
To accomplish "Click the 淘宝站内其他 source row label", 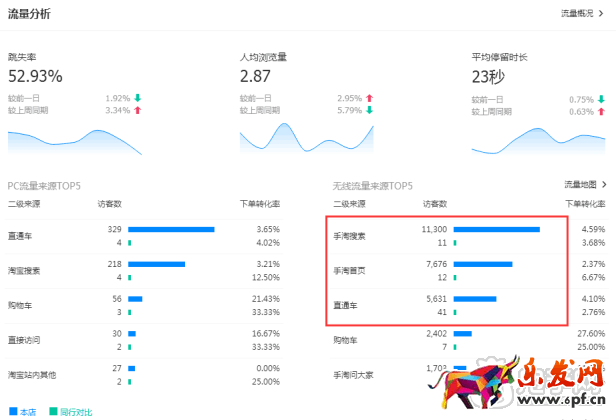I will [x=32, y=375].
